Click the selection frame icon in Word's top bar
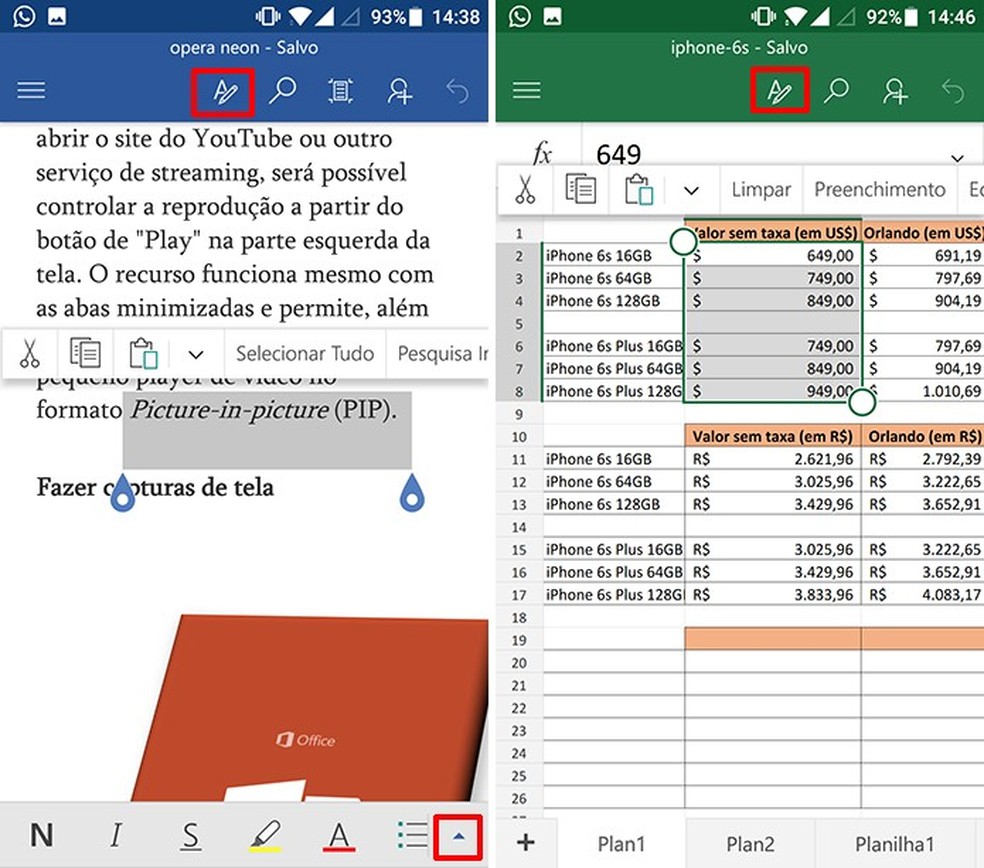Image resolution: width=984 pixels, height=868 pixels. point(340,91)
